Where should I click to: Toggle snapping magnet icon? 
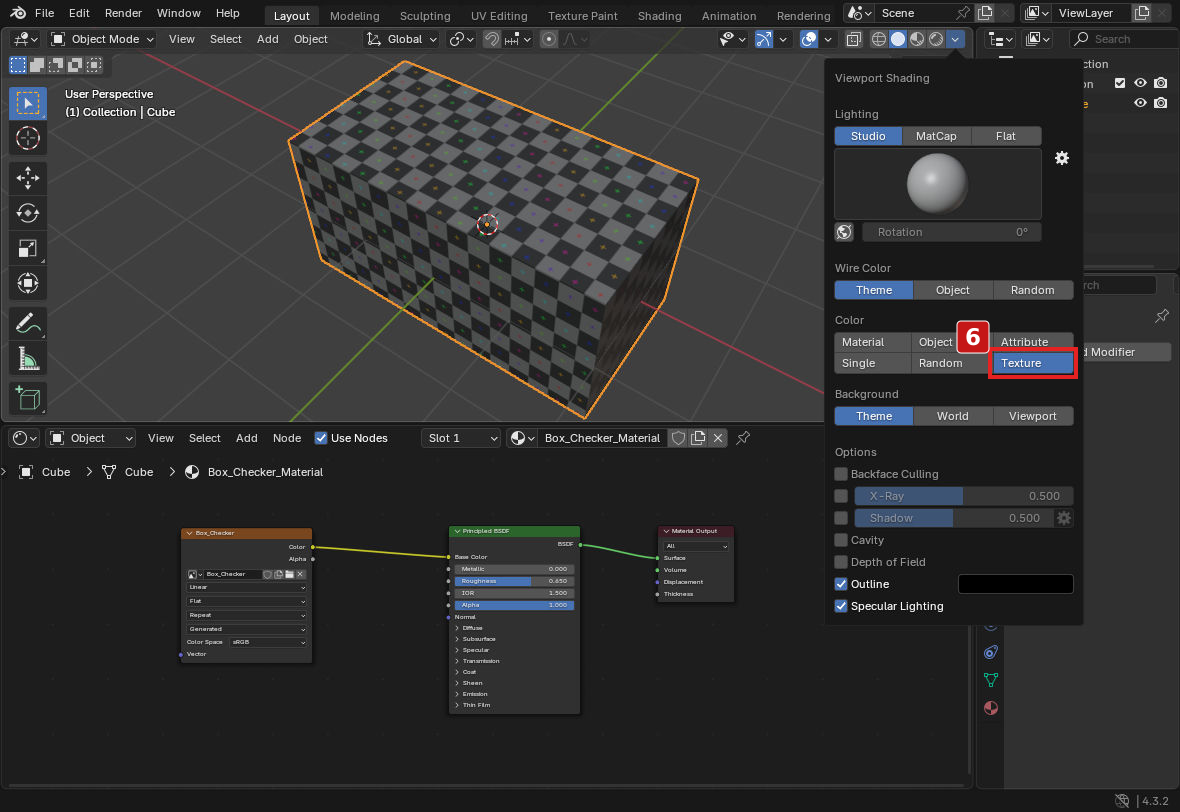[x=491, y=39]
